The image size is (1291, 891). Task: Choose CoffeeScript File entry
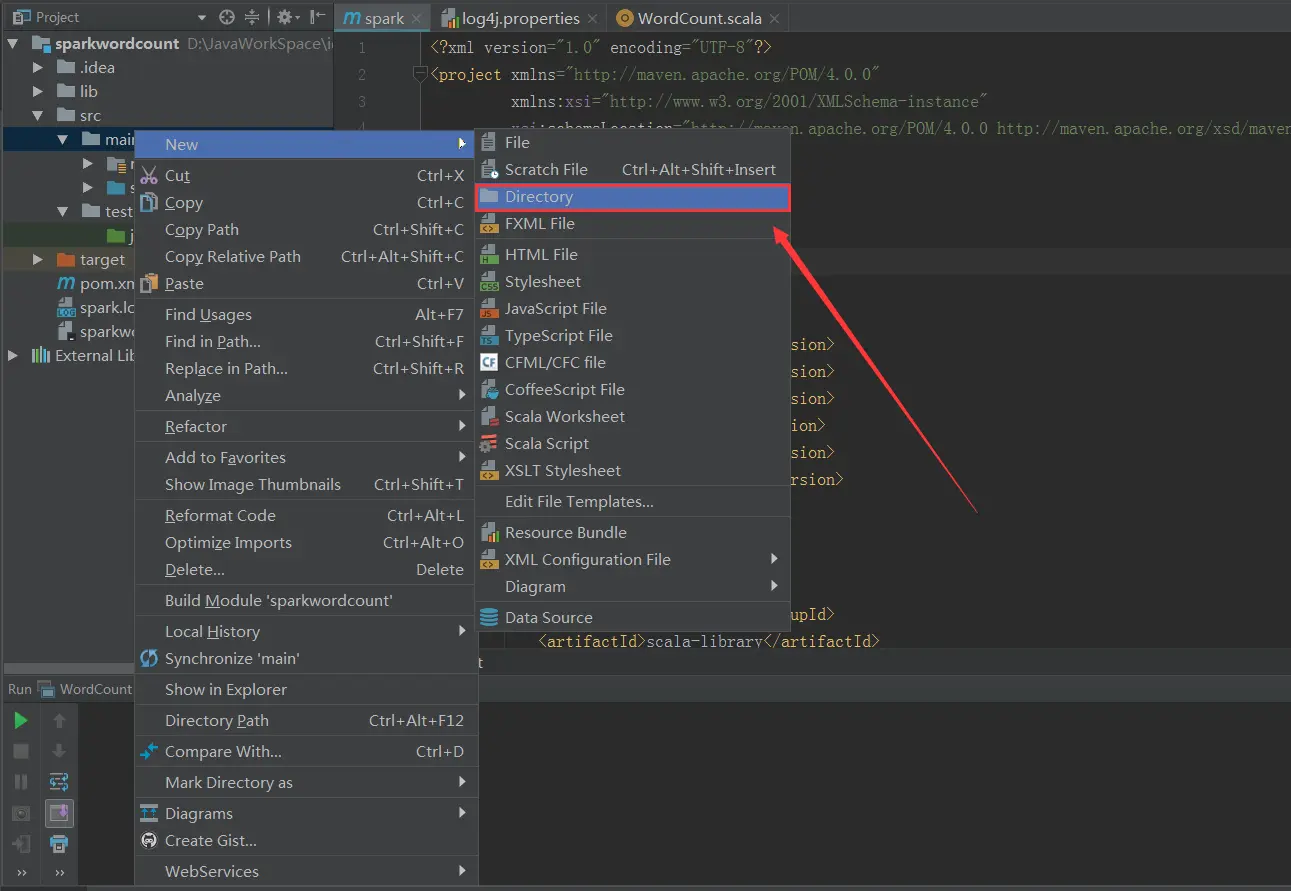point(633,389)
